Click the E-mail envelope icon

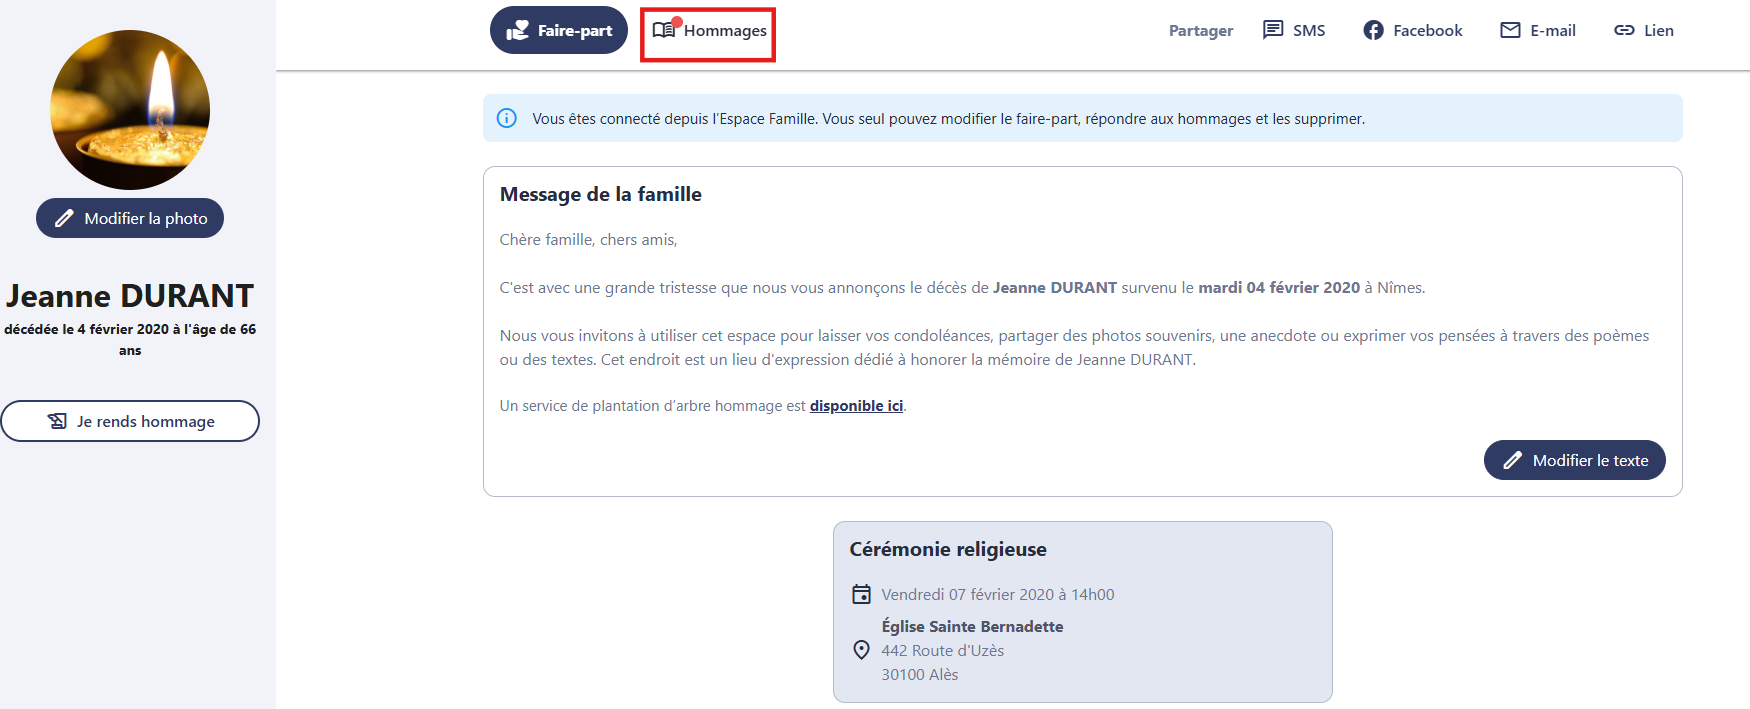click(x=1510, y=30)
